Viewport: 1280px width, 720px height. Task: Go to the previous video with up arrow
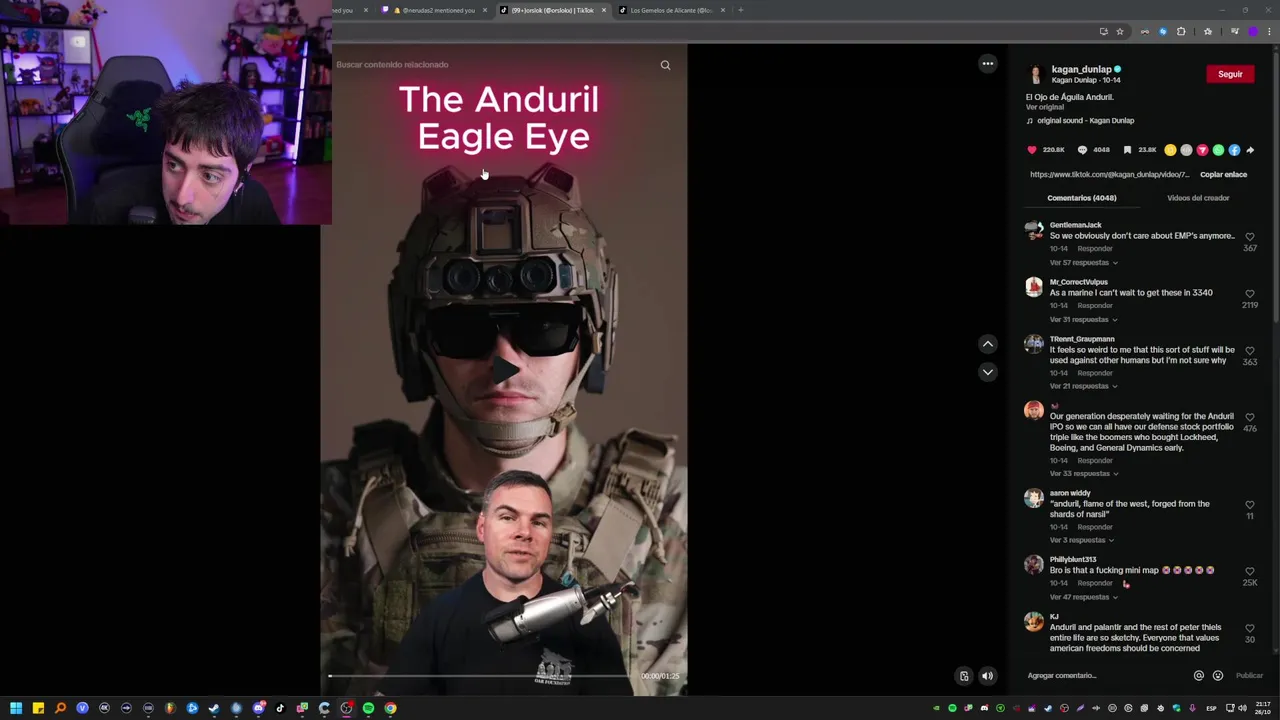point(988,344)
